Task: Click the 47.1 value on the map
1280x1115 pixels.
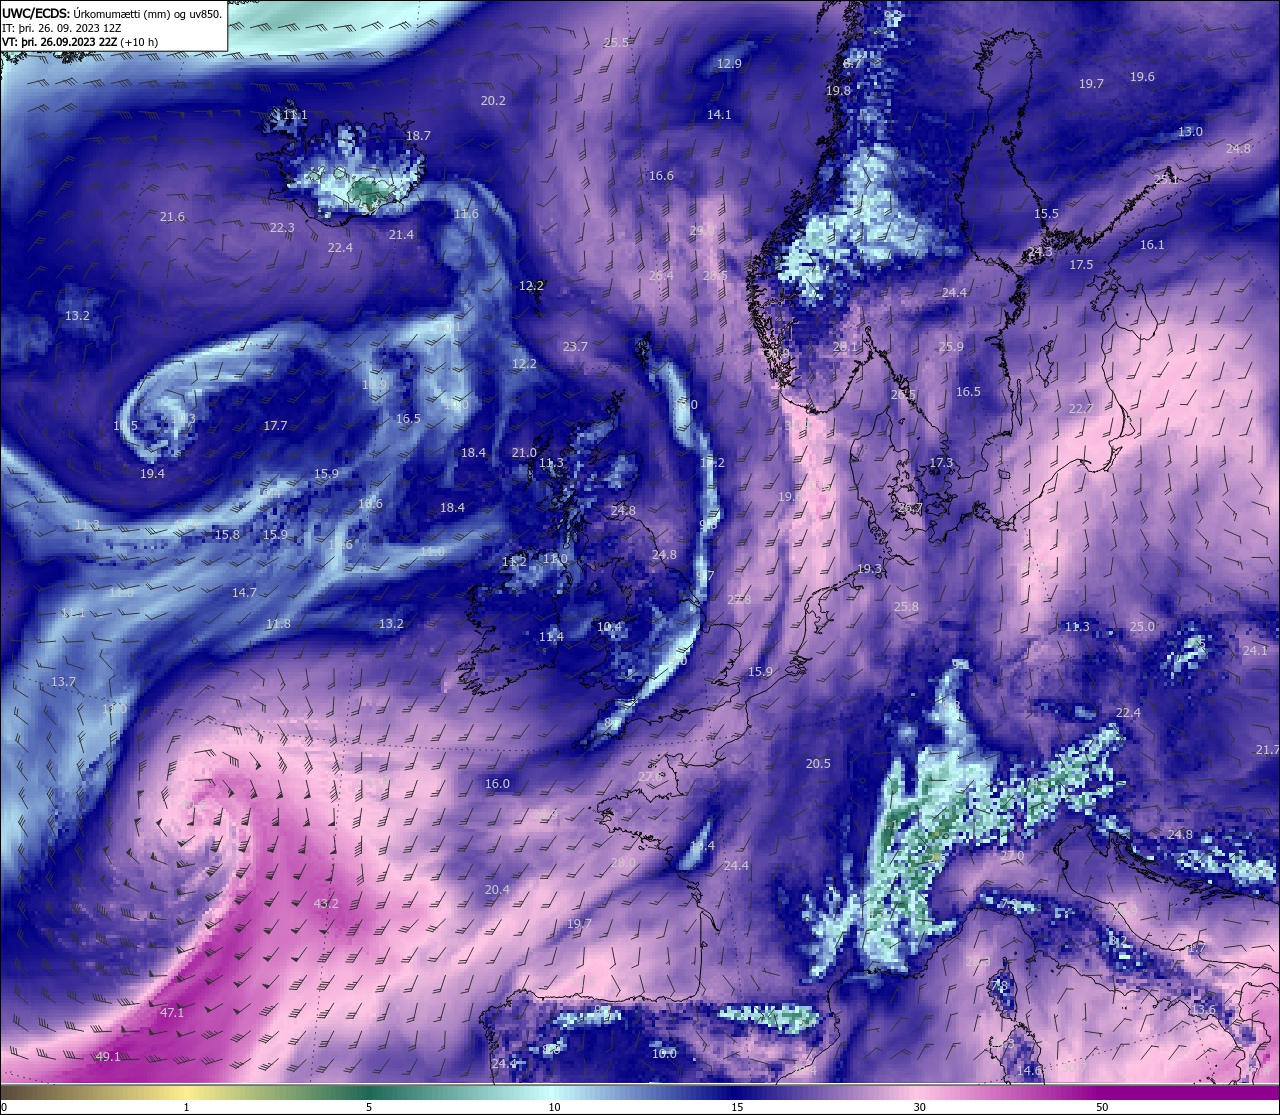Action: click(172, 1012)
